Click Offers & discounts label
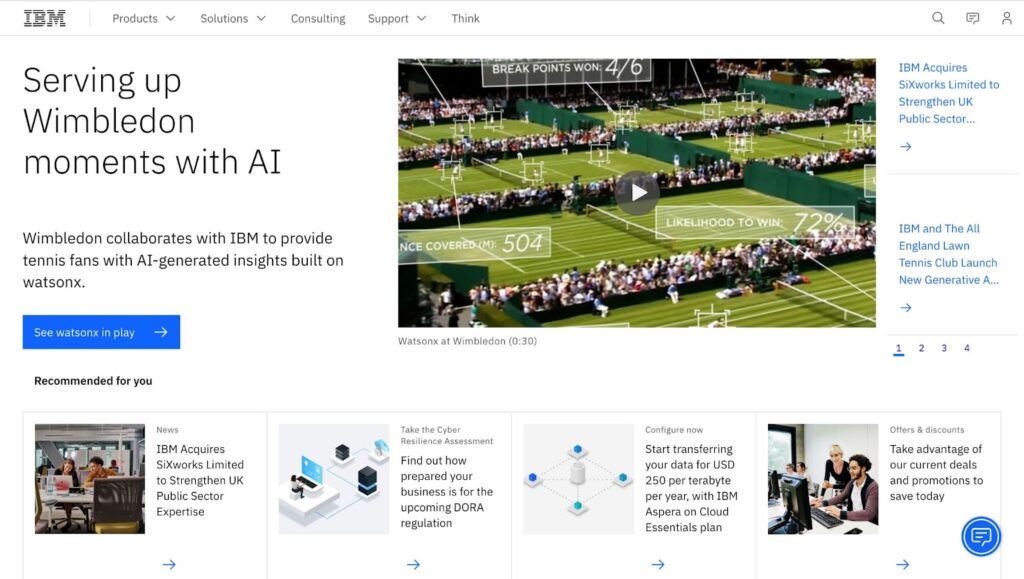Screen dimensions: 1024x579 [927, 430]
